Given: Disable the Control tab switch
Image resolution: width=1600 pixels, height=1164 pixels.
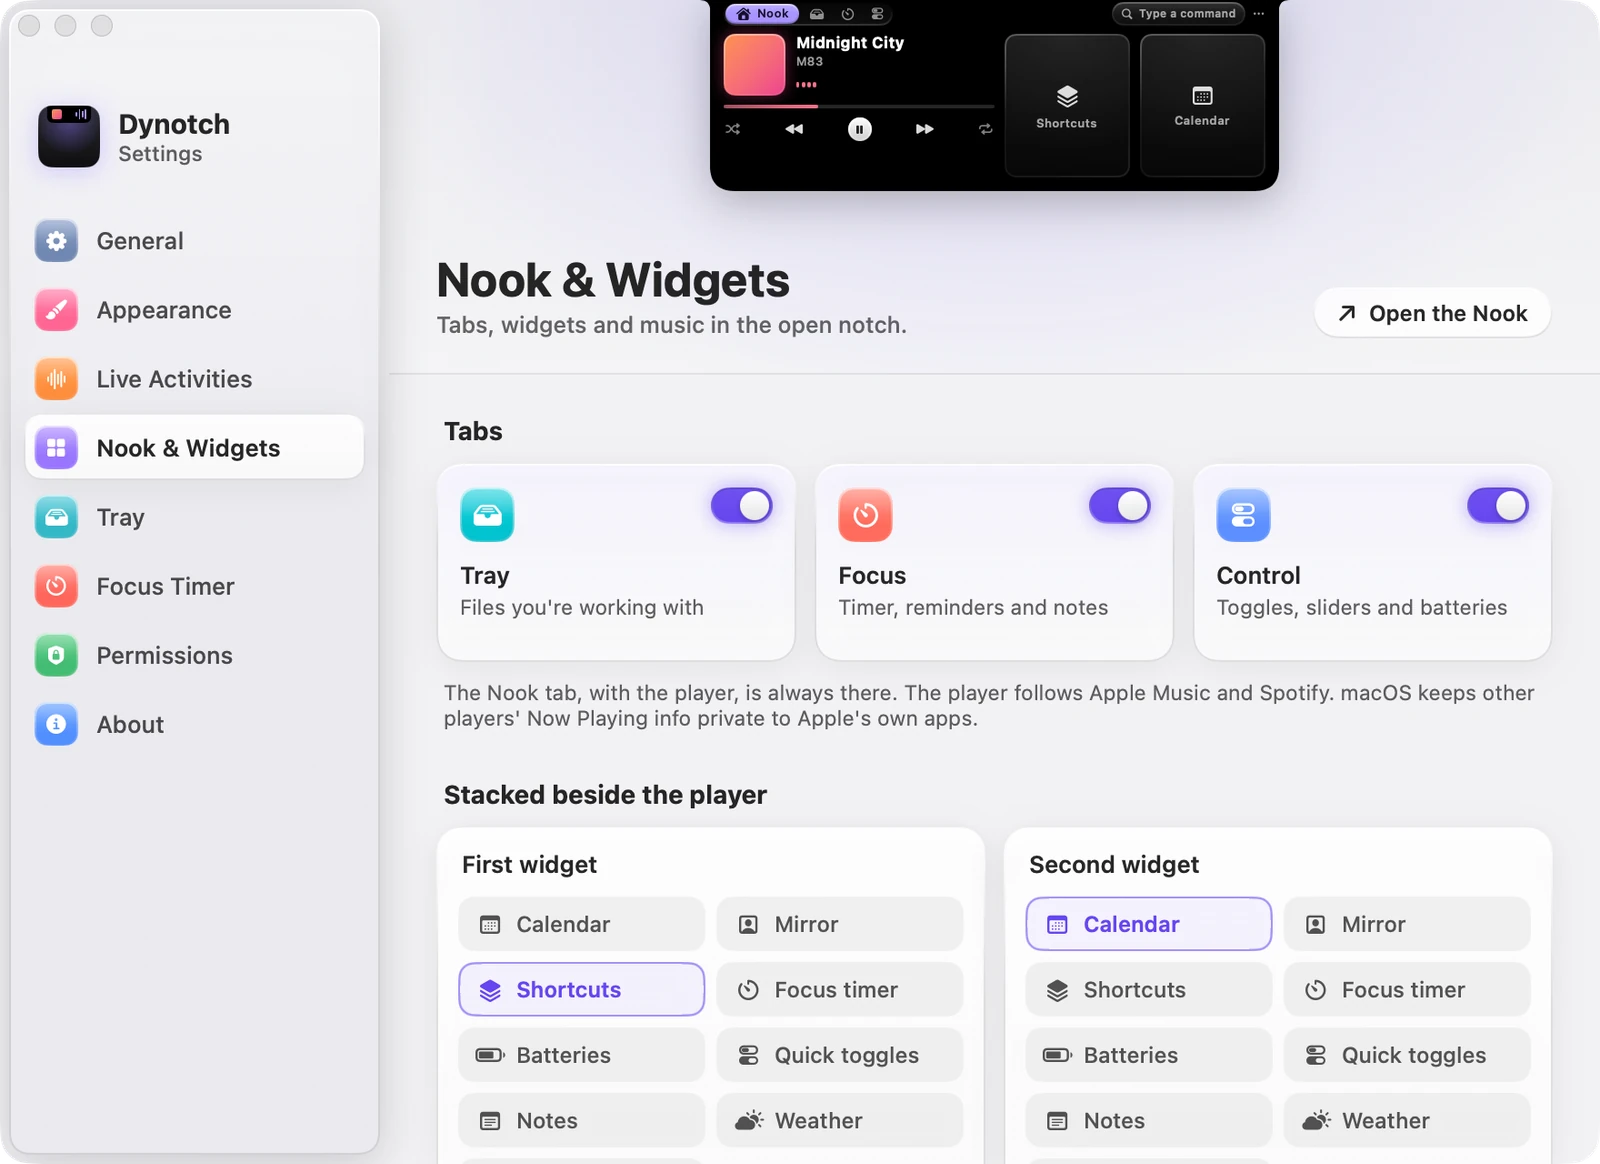Looking at the screenshot, I should [x=1498, y=506].
